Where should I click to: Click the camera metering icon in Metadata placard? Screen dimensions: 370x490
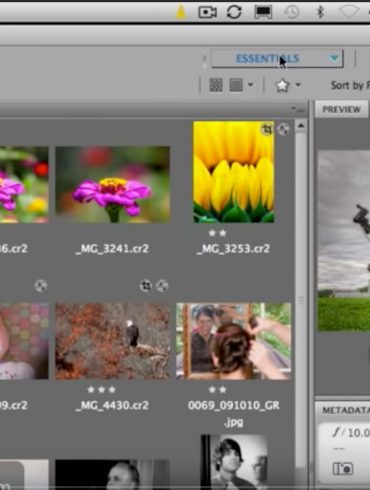(x=343, y=468)
